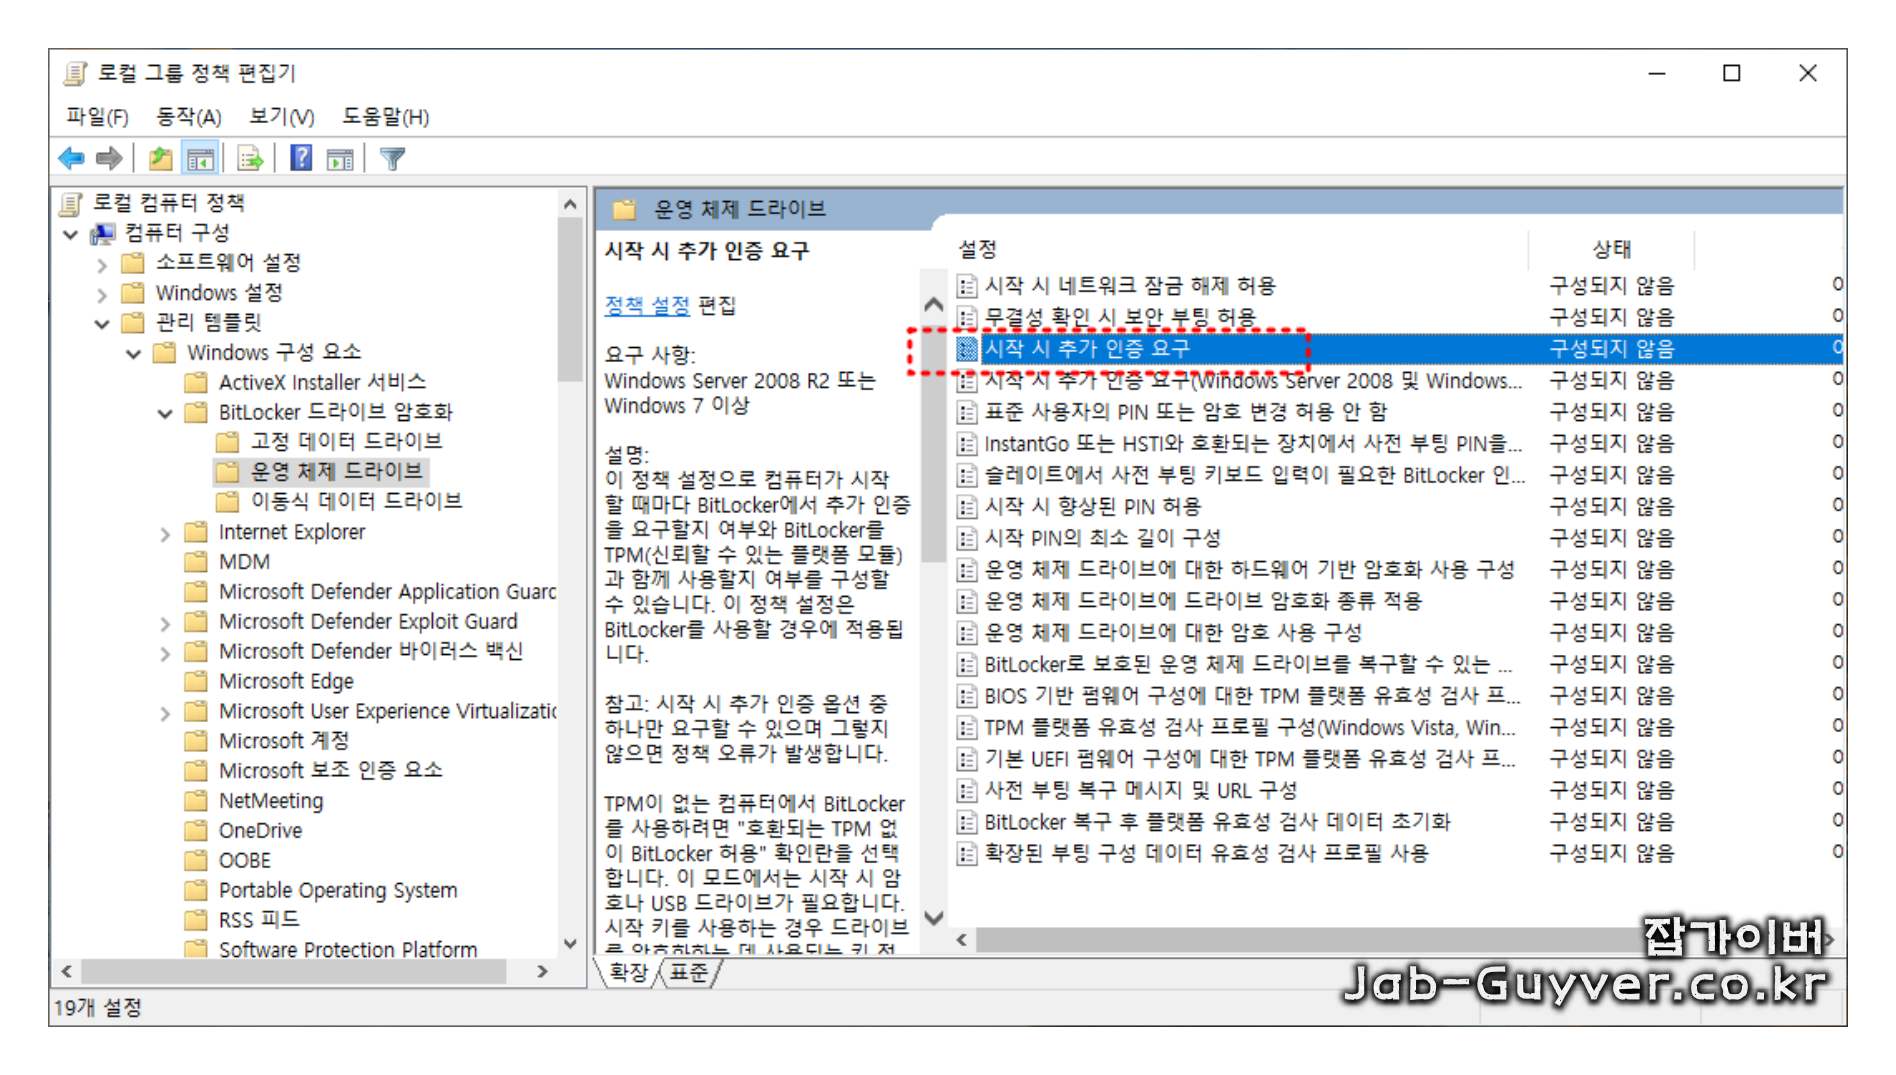Click the Export List toolbar icon
Viewport: 1896px width, 1075px height.
(x=248, y=157)
